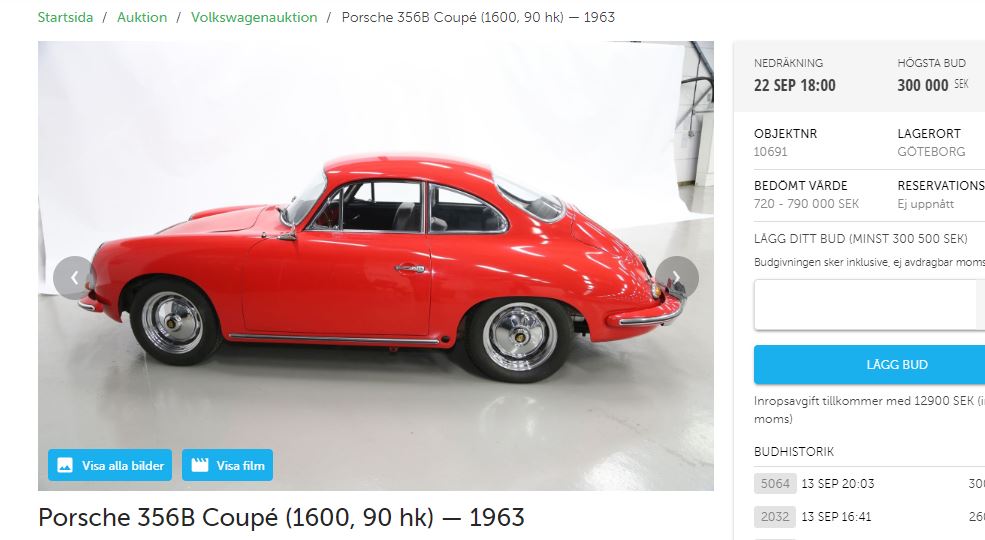Go to previous car photo arrow

(75, 278)
